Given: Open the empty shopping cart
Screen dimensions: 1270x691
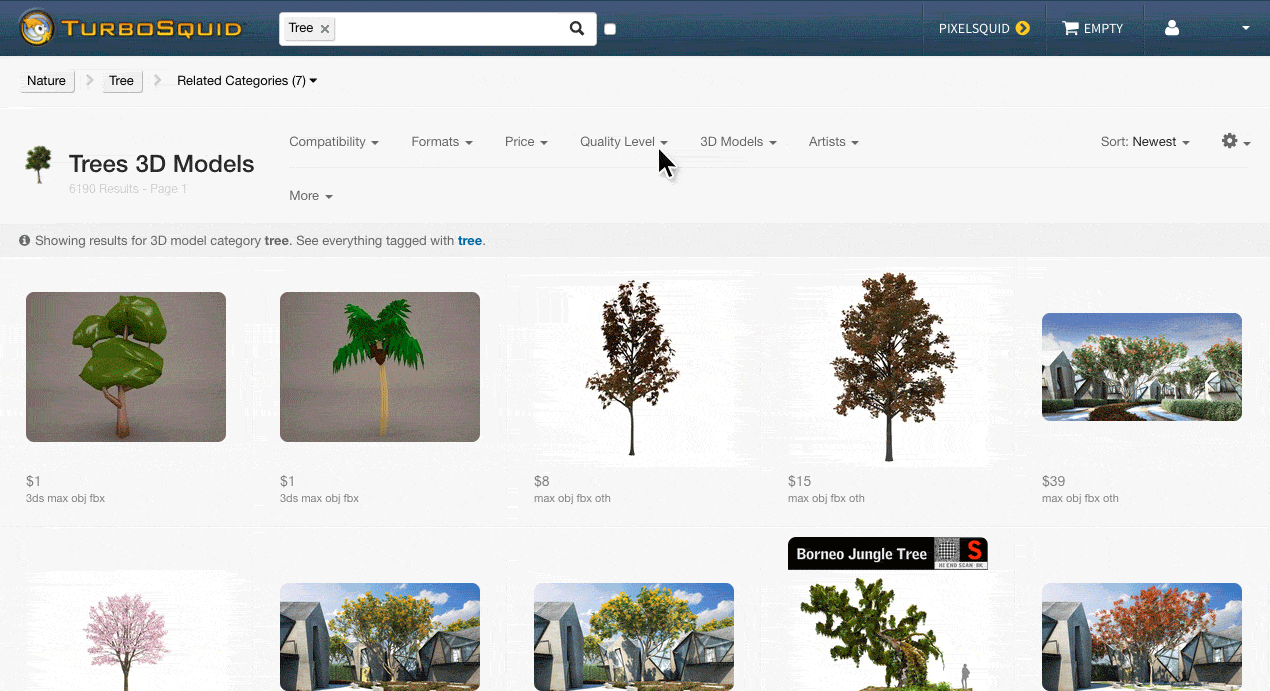Looking at the screenshot, I should (1093, 29).
